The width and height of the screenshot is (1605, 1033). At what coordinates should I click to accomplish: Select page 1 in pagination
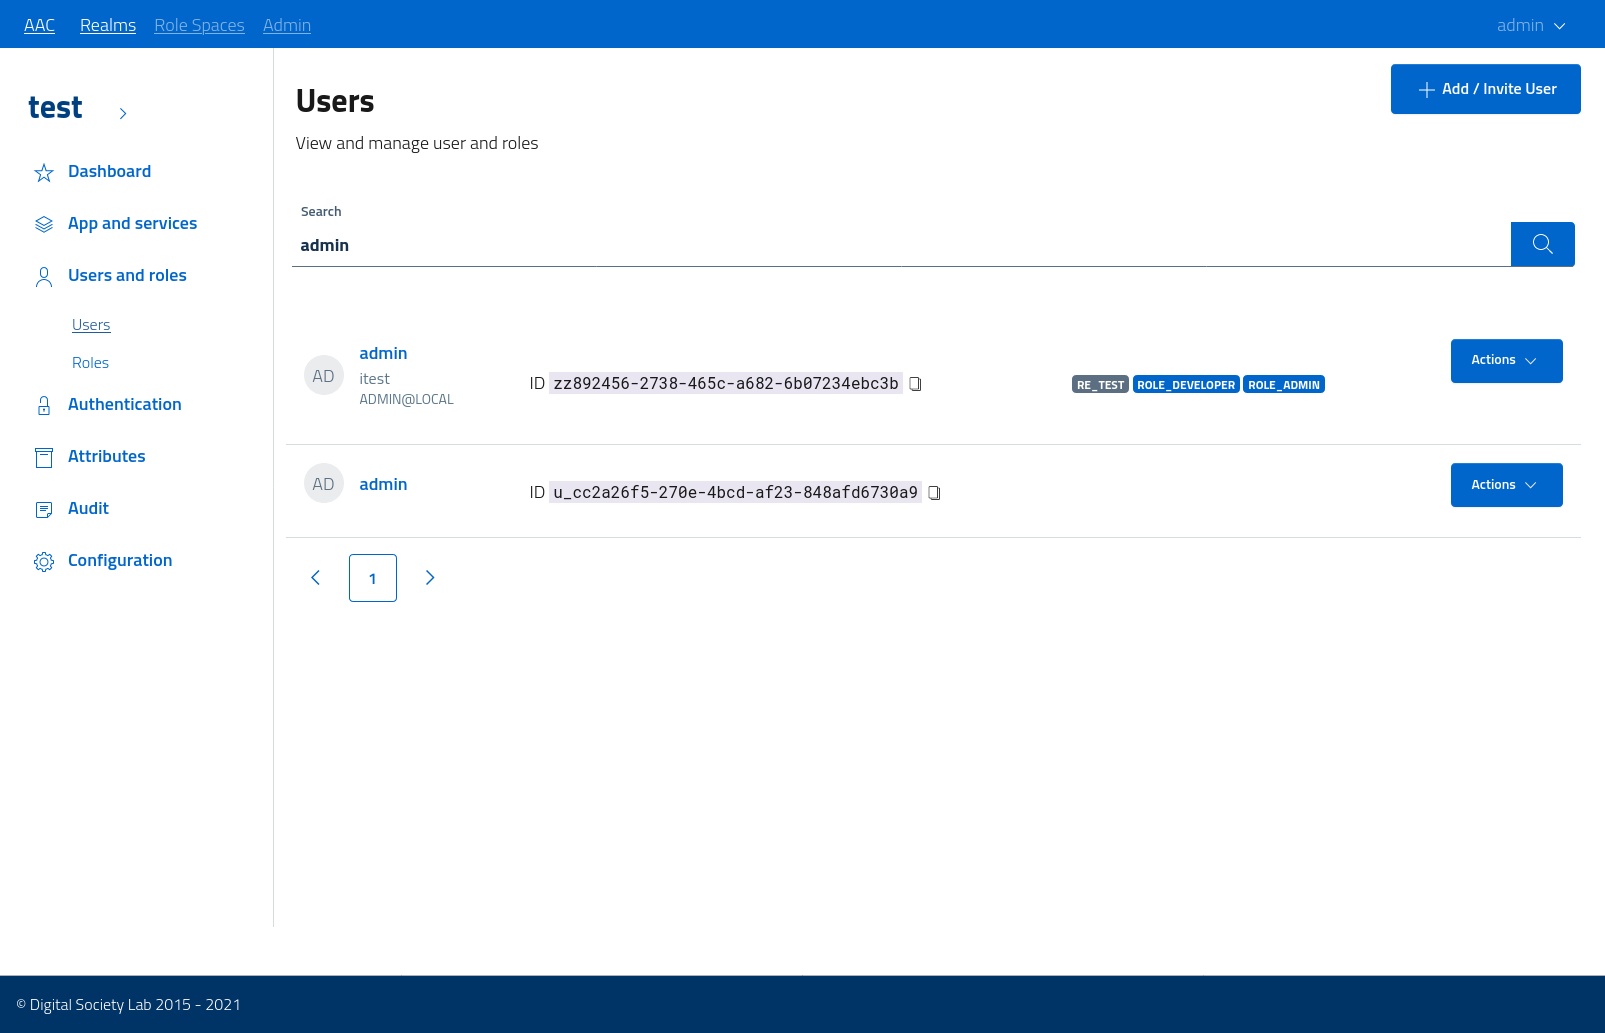[373, 578]
